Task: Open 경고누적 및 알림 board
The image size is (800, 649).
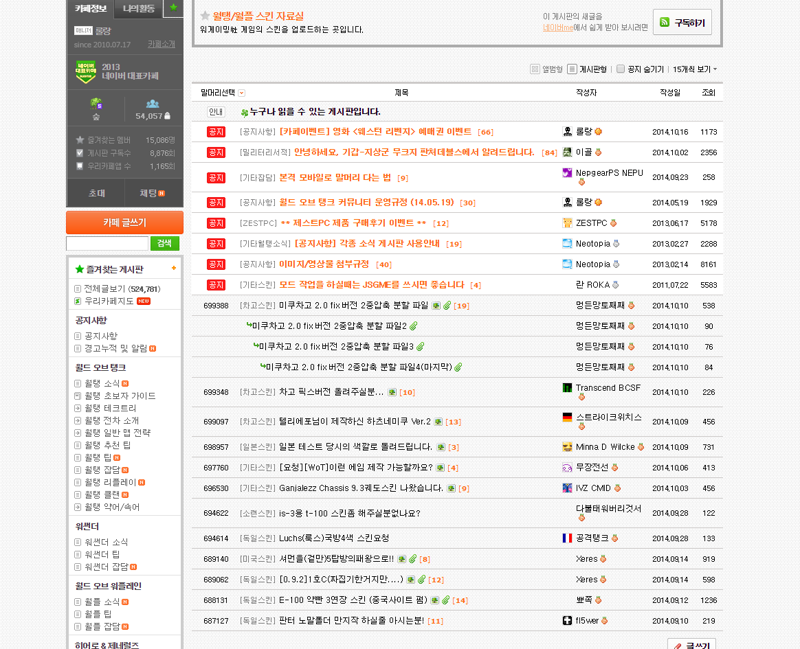Action: point(116,348)
